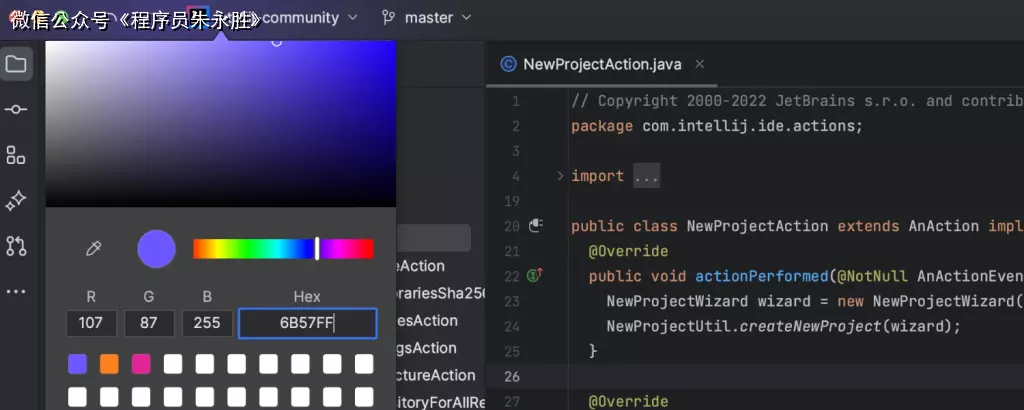The width and height of the screenshot is (1024, 410).
Task: Open the Pull Requests tool window
Action: tap(16, 246)
